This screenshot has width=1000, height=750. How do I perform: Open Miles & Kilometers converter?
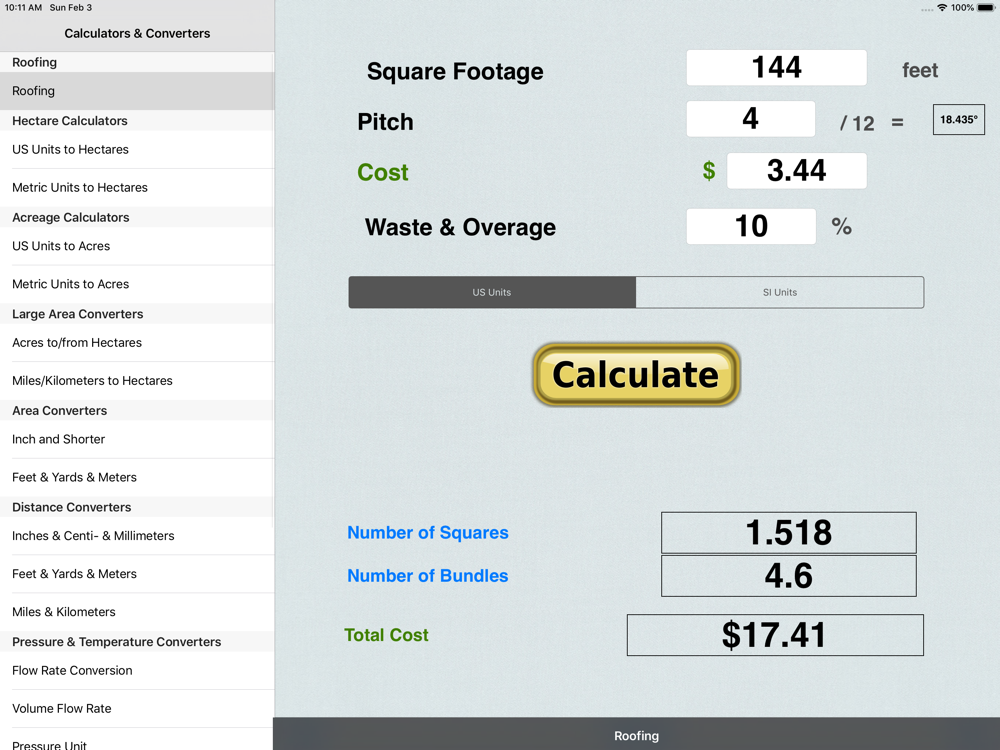coord(137,612)
